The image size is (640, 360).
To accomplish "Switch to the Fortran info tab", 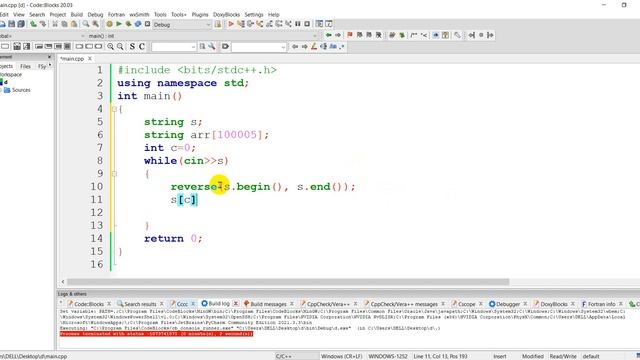I will (601, 304).
